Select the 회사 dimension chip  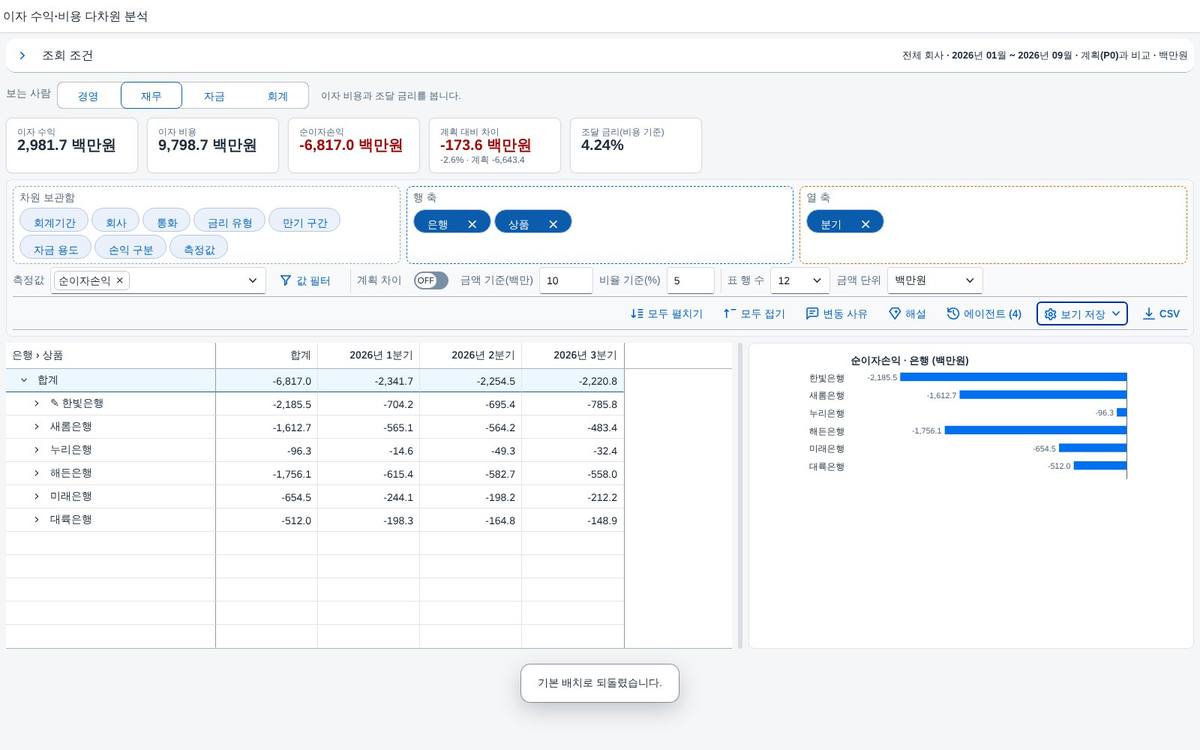(x=116, y=221)
